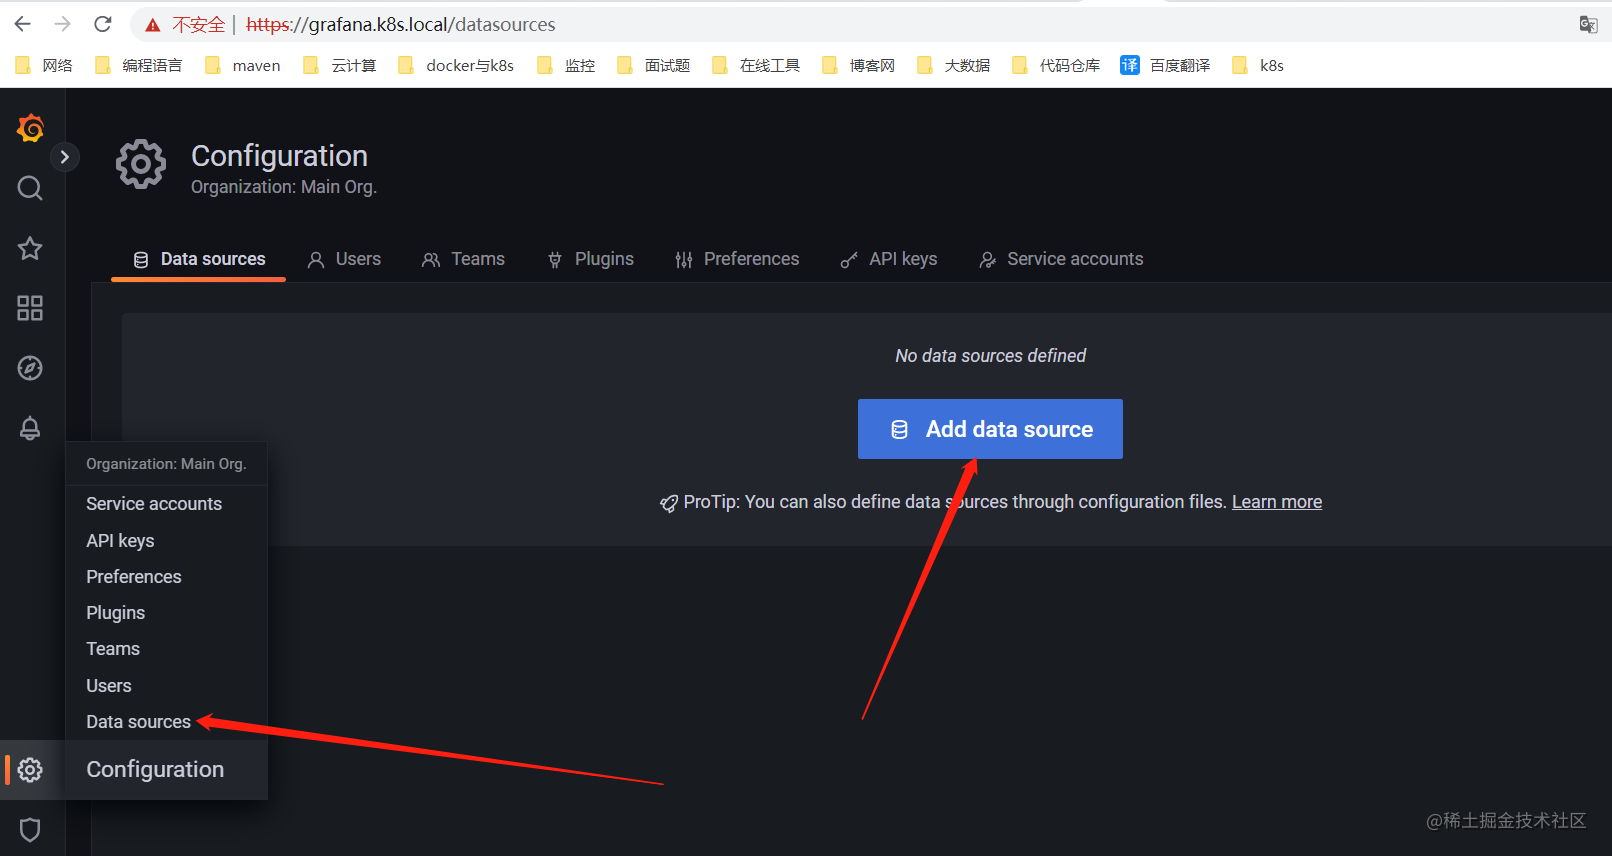
Task: Reload the page with the refresh icon
Action: 103,24
